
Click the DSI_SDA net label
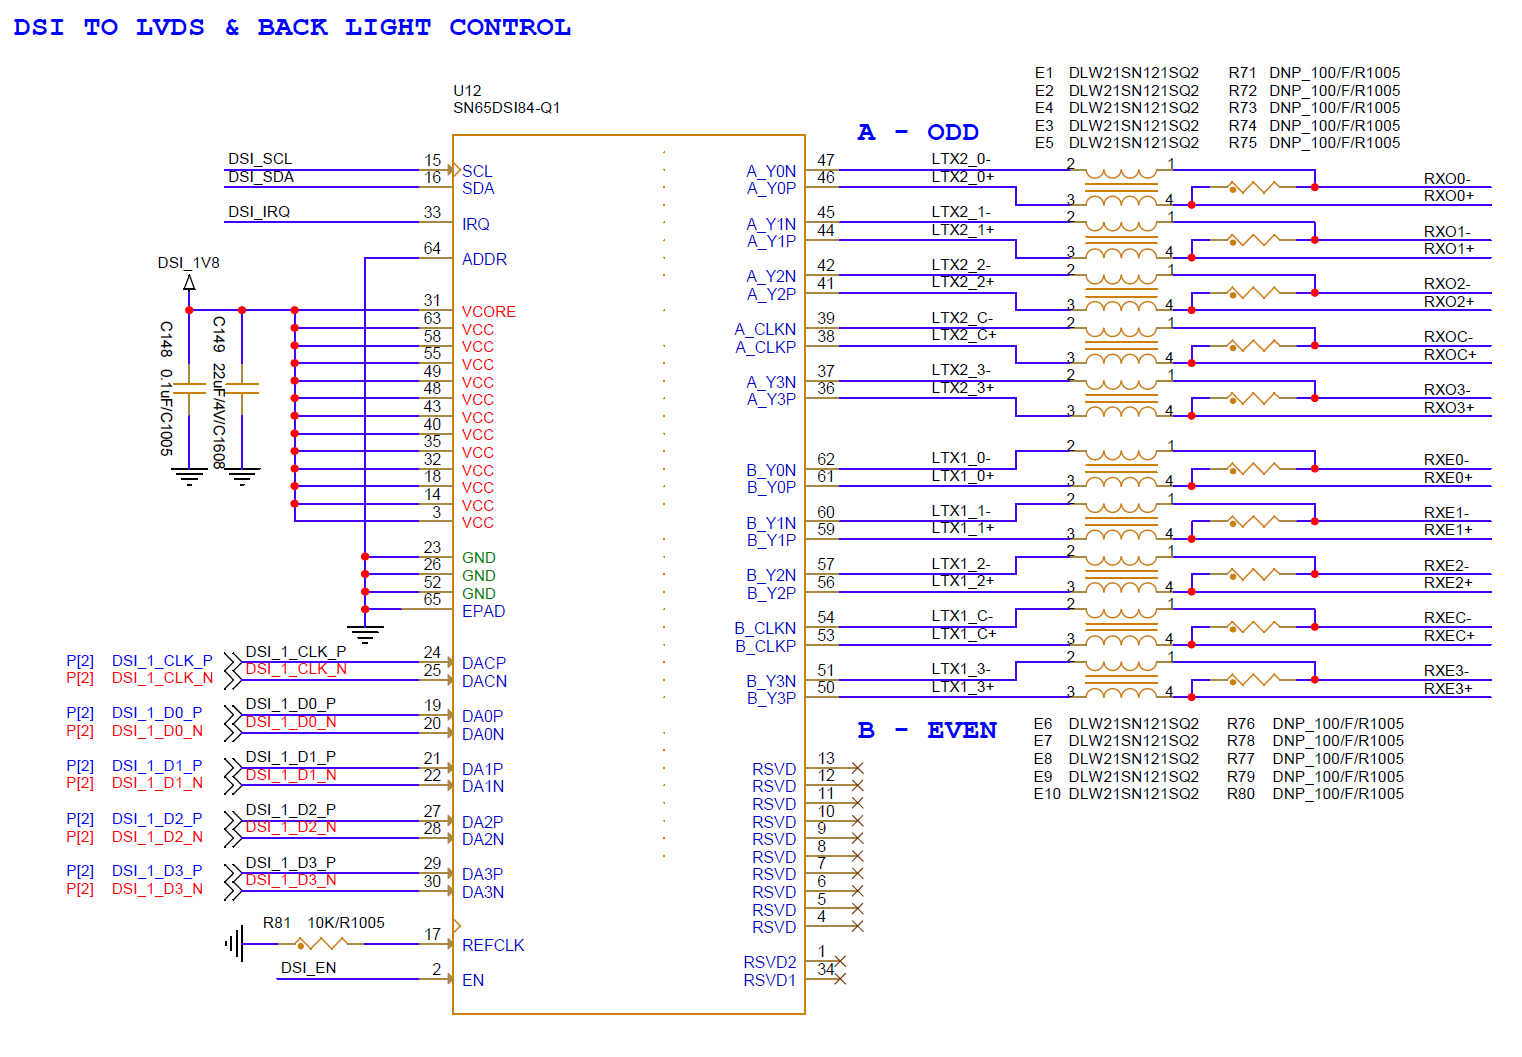[261, 177]
